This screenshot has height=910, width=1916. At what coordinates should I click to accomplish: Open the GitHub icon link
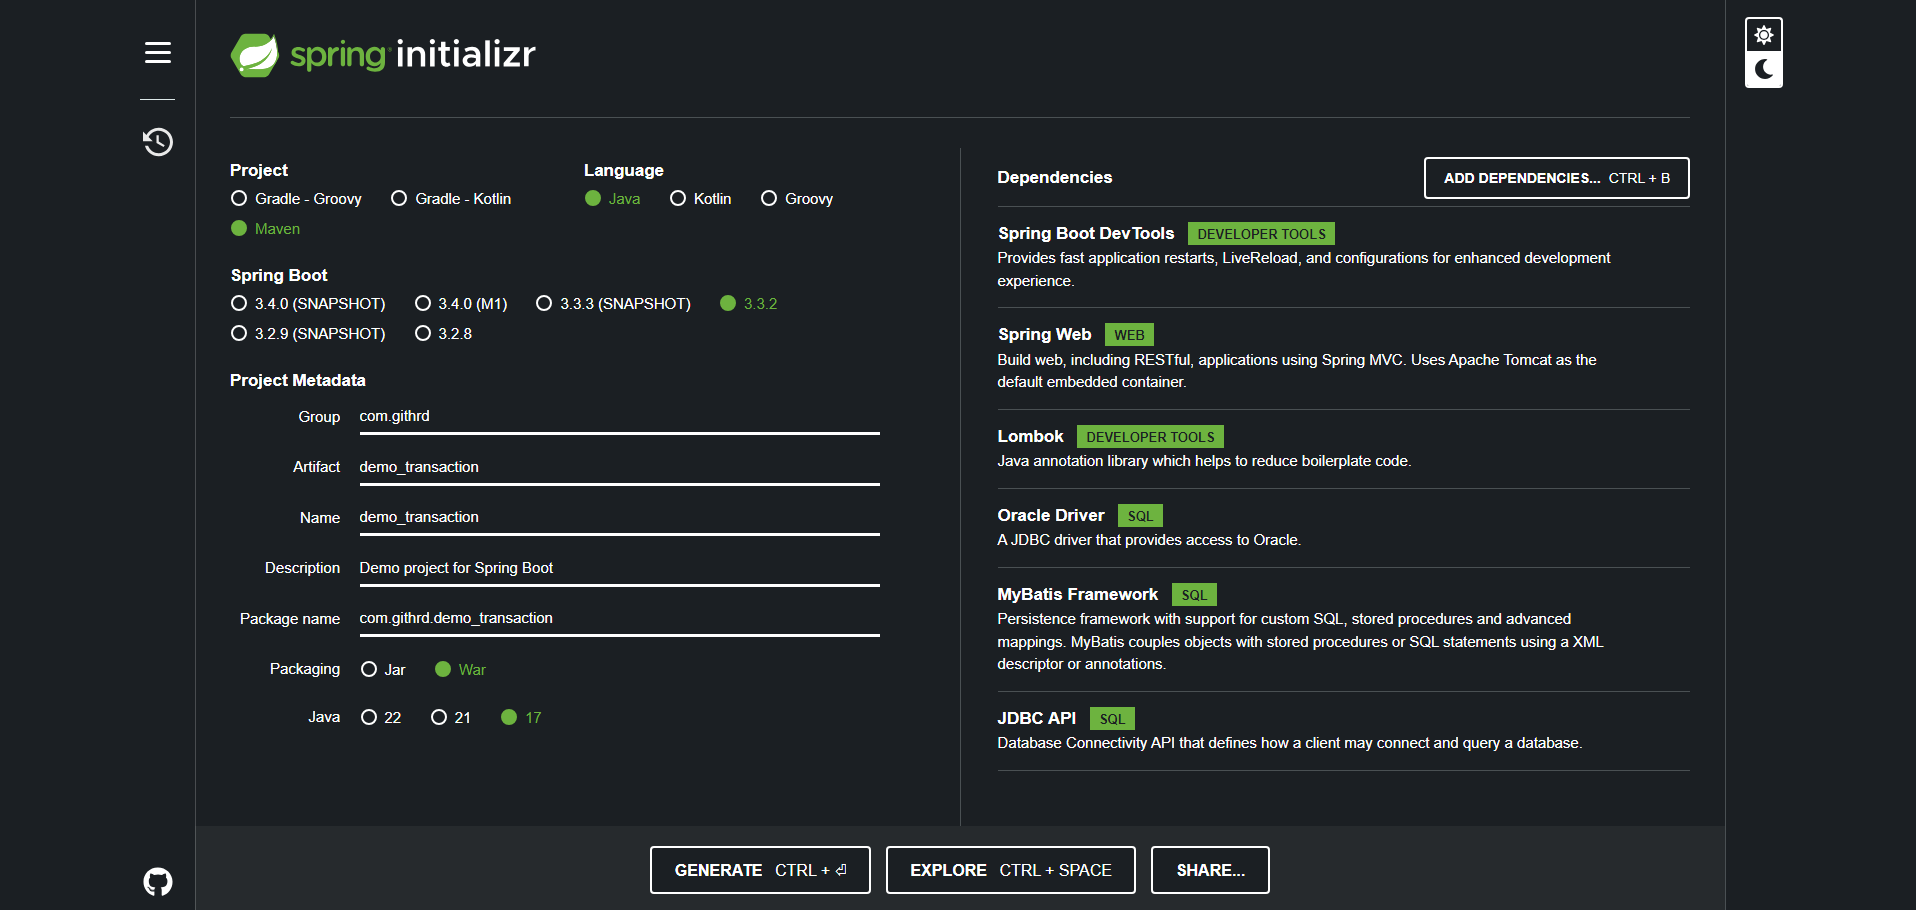click(158, 882)
